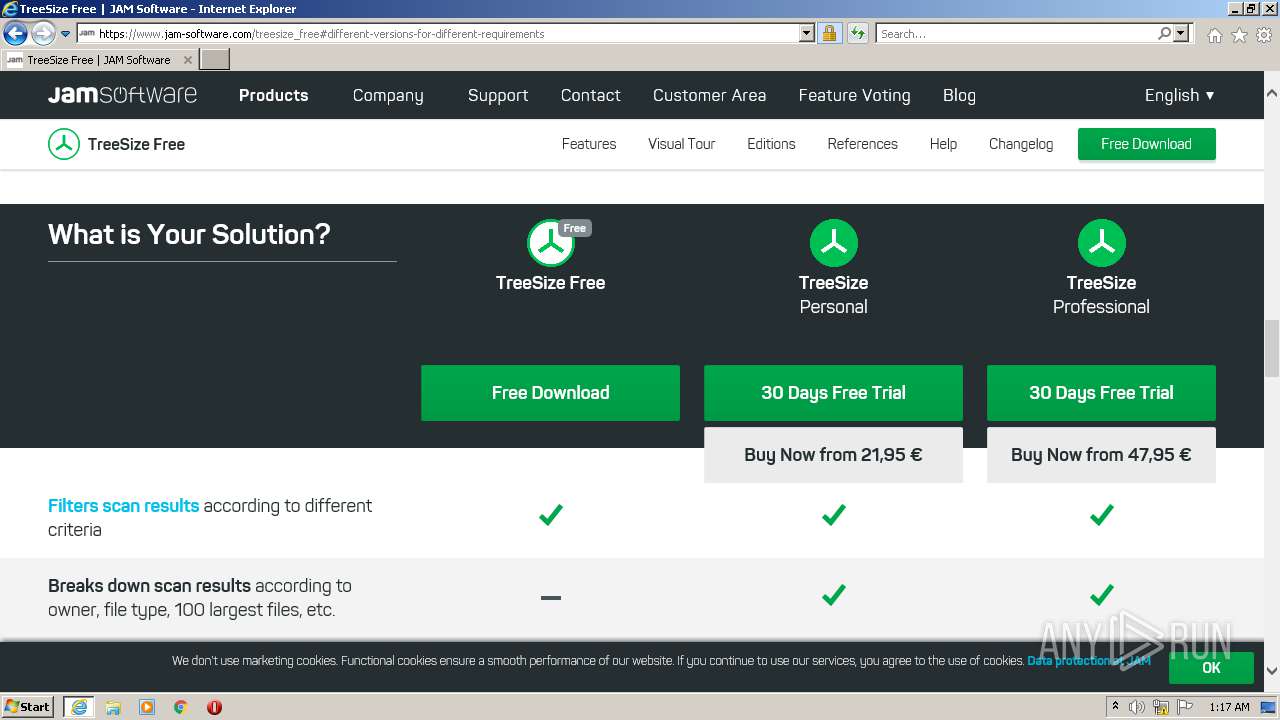Start TreeSize Professional 30 Days Free Trial
Screen dimensions: 1280x720
[x=1101, y=393]
